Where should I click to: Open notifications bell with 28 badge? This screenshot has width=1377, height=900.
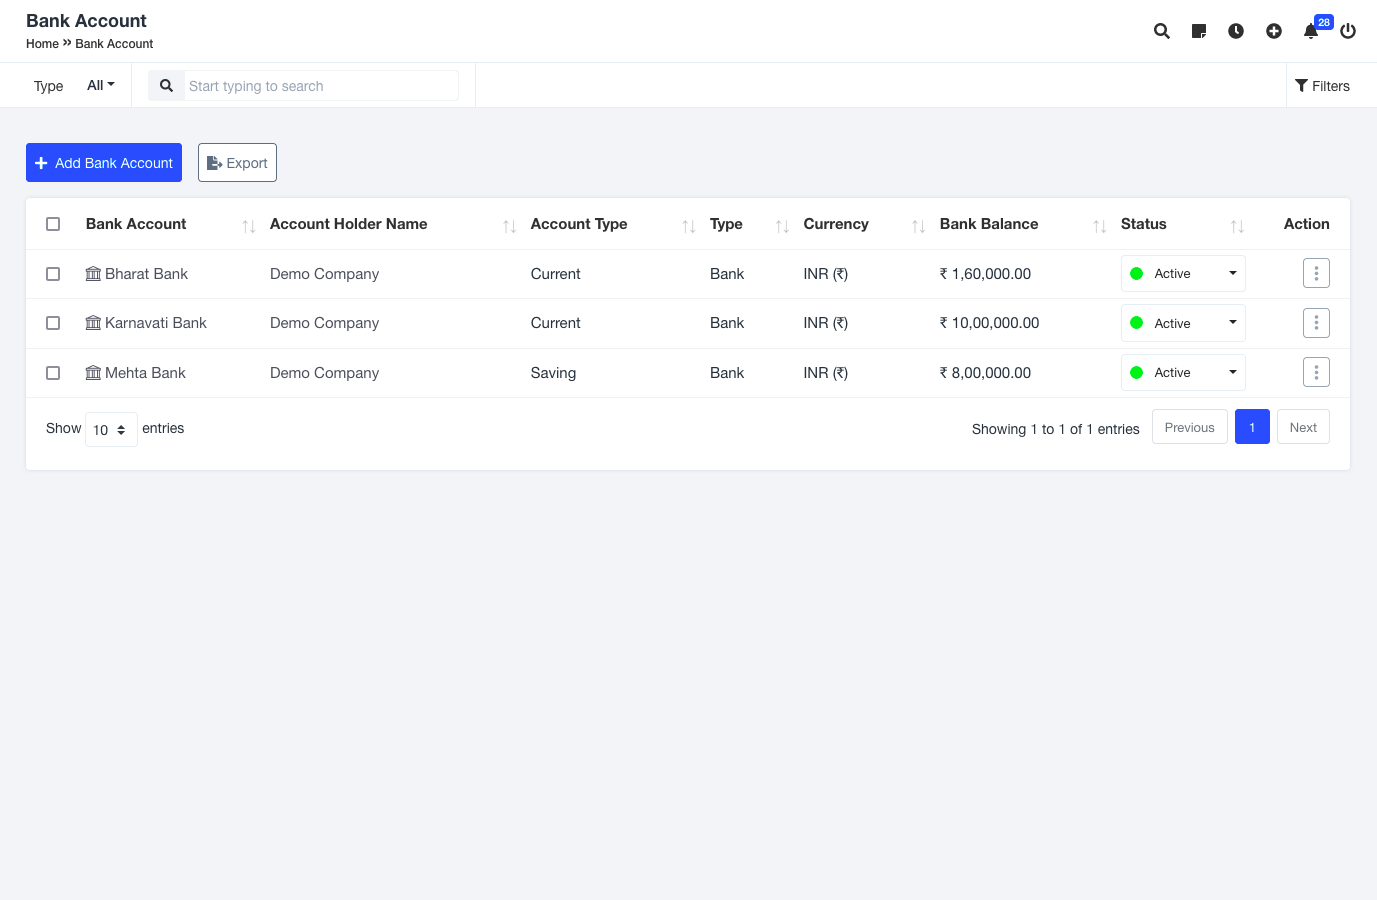[x=1311, y=31]
